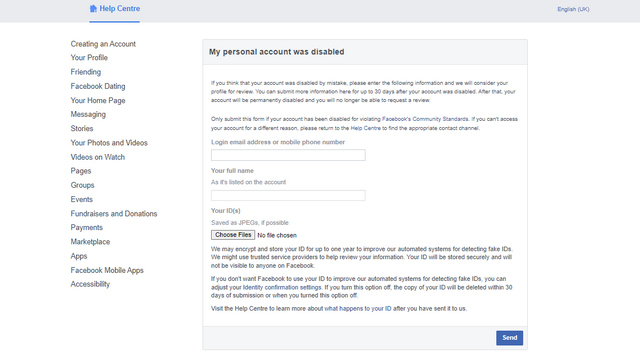Select Messaging help topic
The height and width of the screenshot is (360, 640).
coord(88,114)
